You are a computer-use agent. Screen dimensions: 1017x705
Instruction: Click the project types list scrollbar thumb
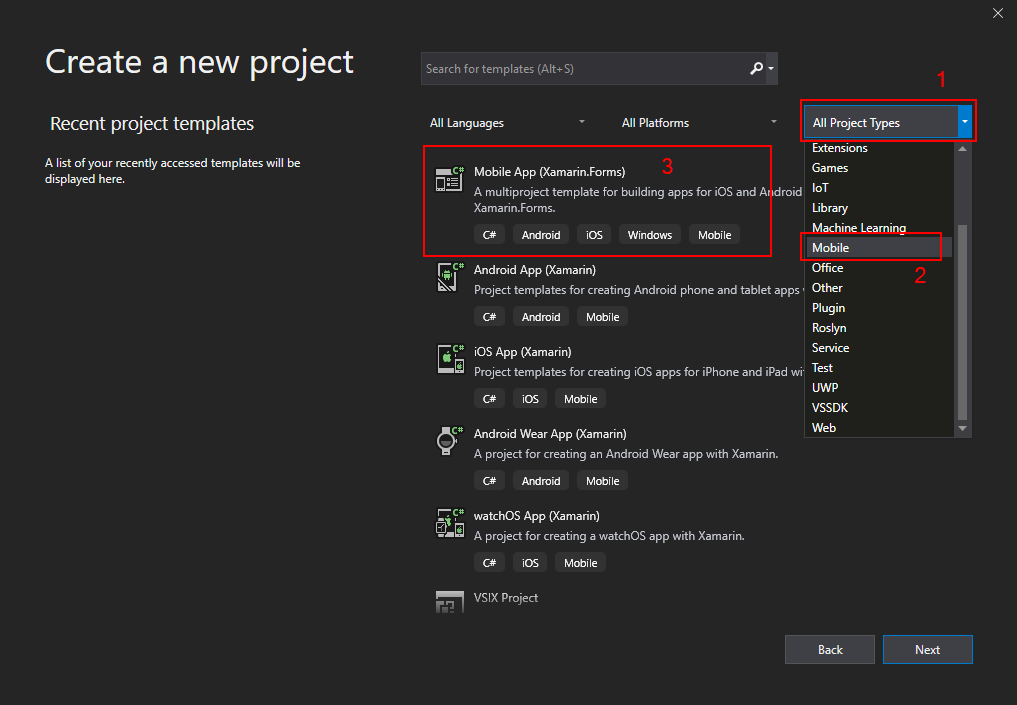coord(963,322)
